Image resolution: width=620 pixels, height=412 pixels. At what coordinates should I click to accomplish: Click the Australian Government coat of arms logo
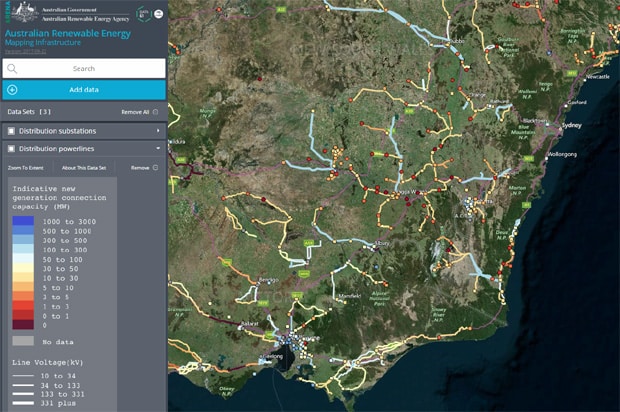click(25, 12)
